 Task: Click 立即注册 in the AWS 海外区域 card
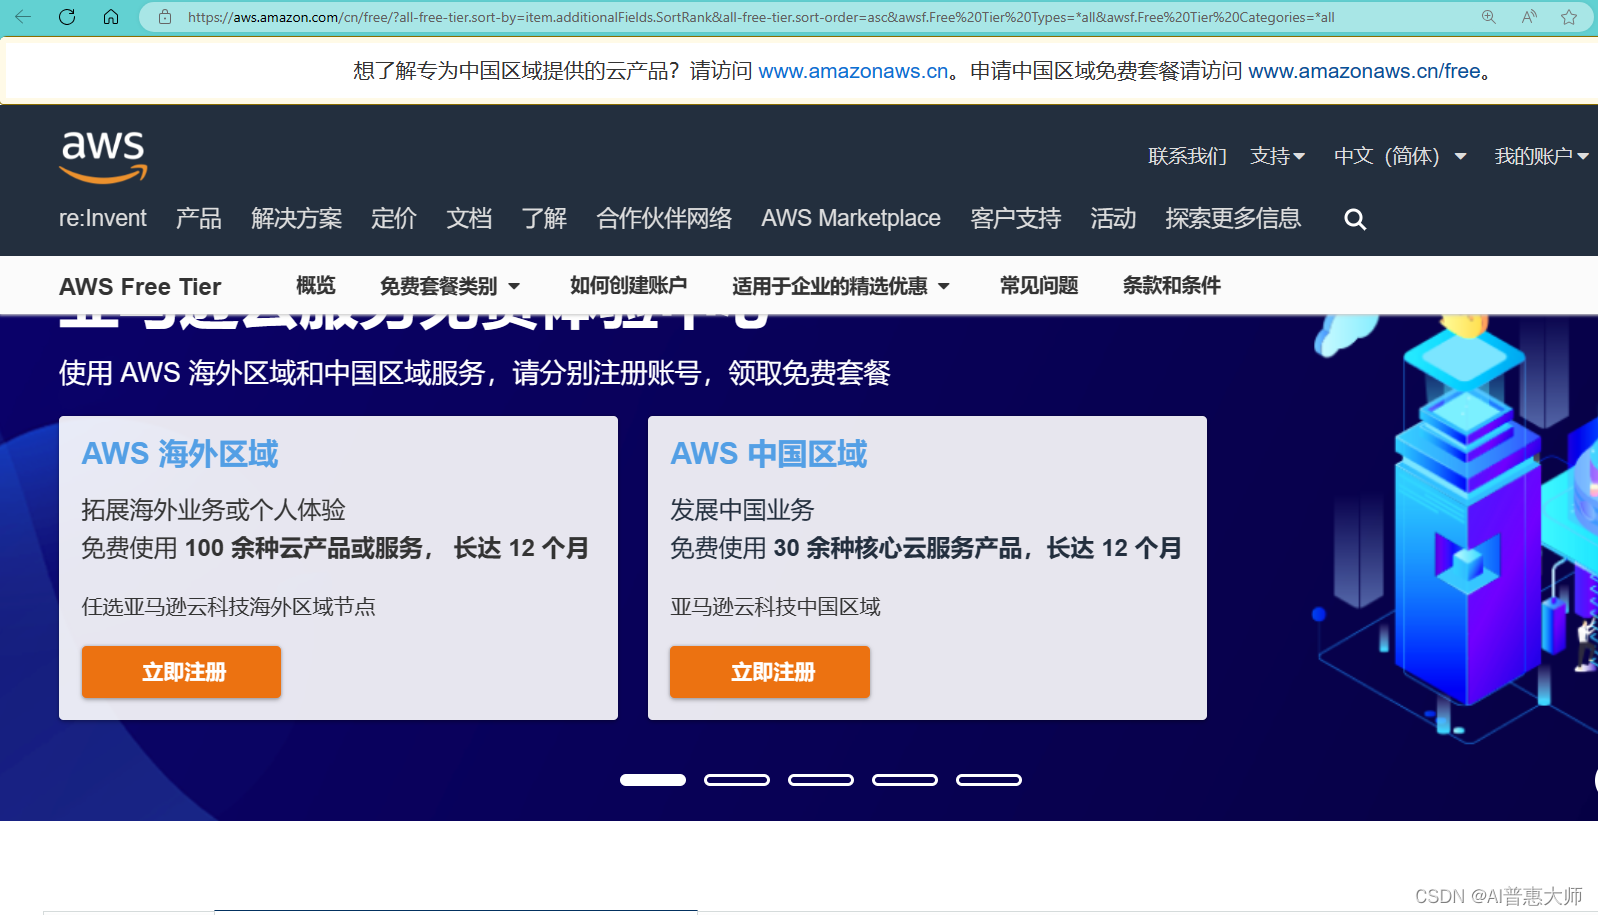(181, 672)
